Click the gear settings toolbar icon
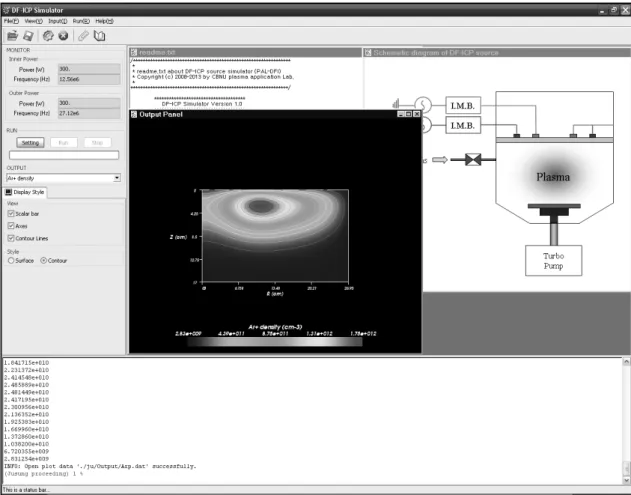This screenshot has height=495, width=631. 48,36
